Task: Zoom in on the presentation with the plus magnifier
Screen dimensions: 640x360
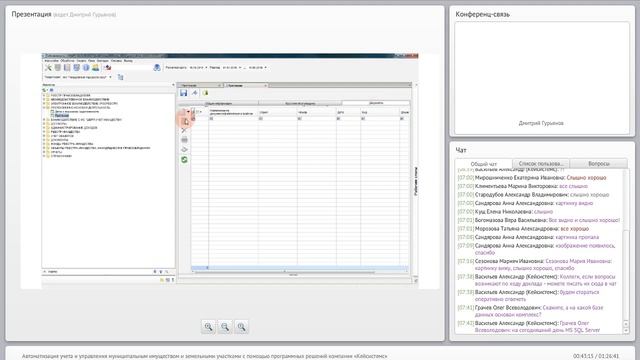Action: point(209,327)
